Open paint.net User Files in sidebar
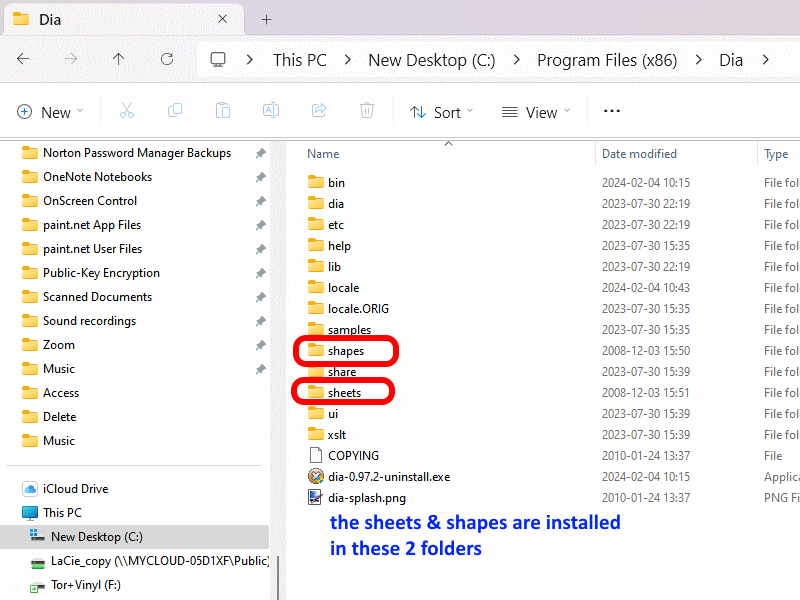 (x=82, y=248)
